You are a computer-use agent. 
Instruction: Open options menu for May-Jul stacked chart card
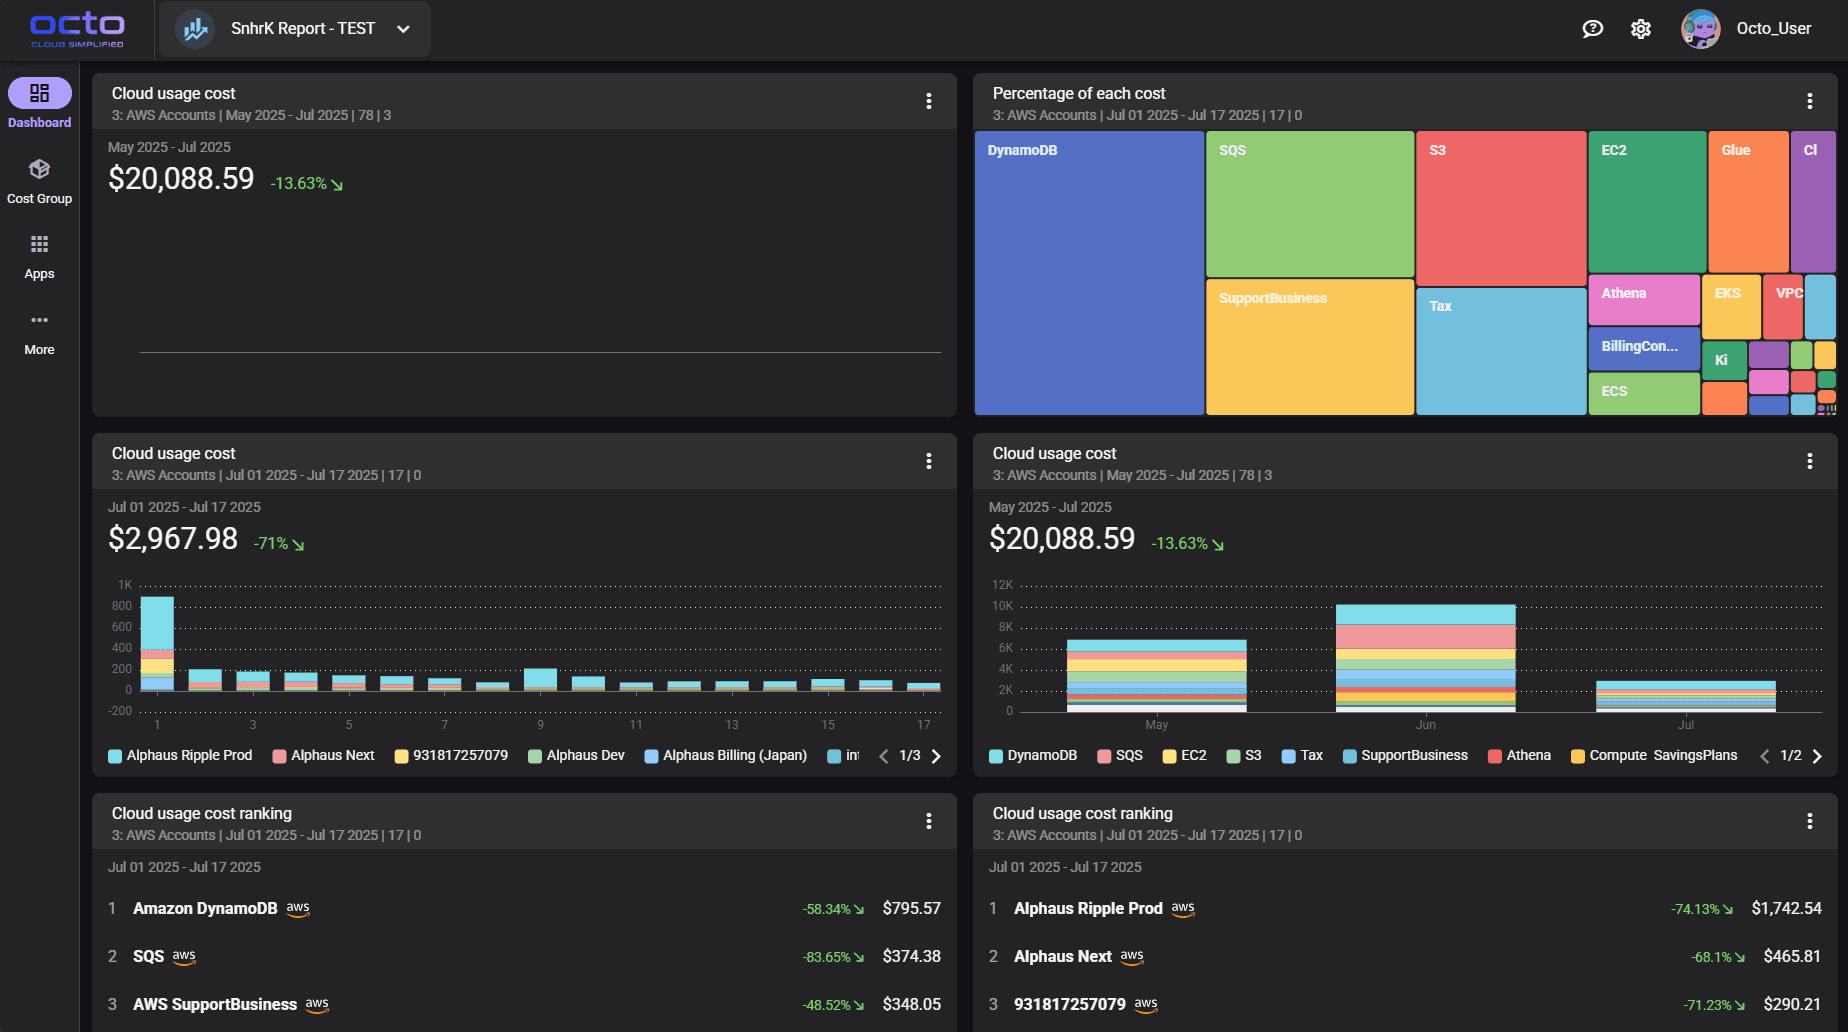click(x=1810, y=461)
